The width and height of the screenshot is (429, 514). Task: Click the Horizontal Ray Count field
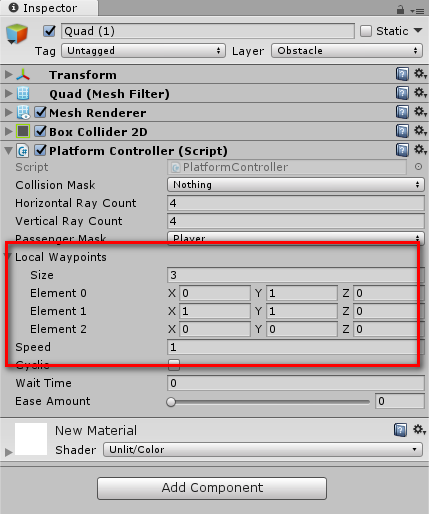(x=296, y=203)
